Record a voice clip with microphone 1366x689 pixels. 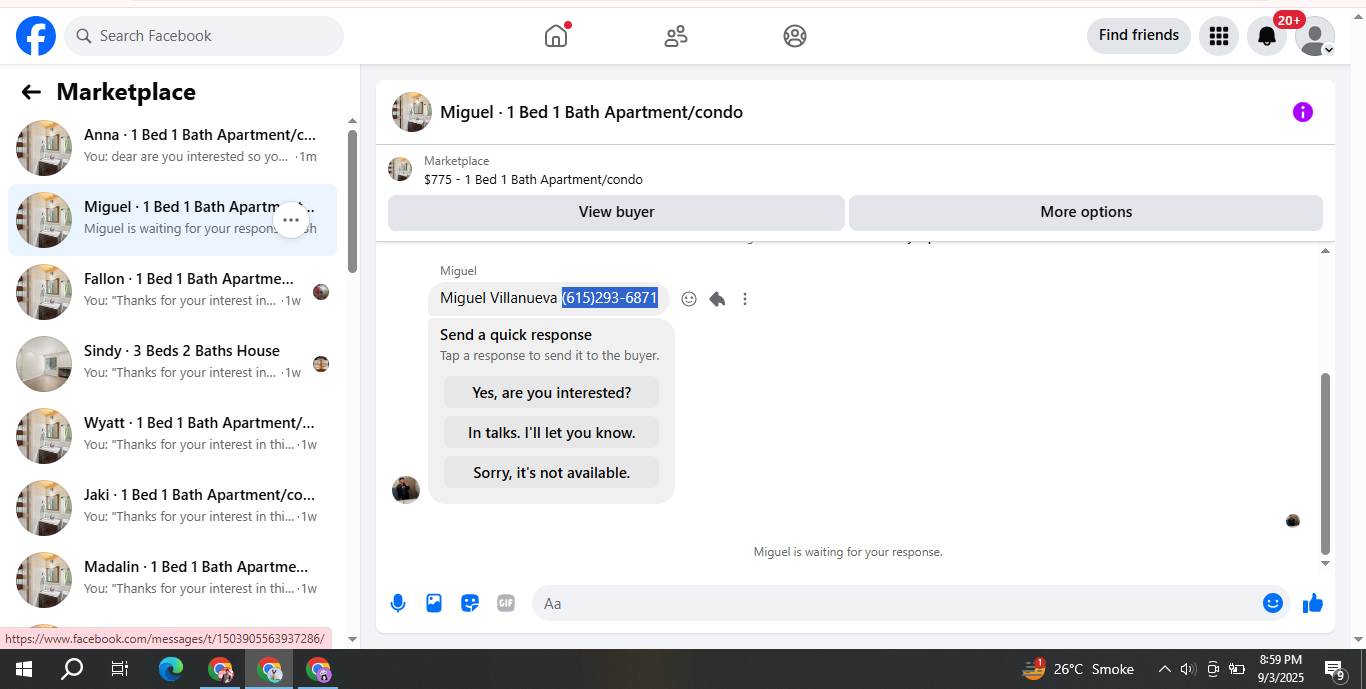tap(398, 603)
